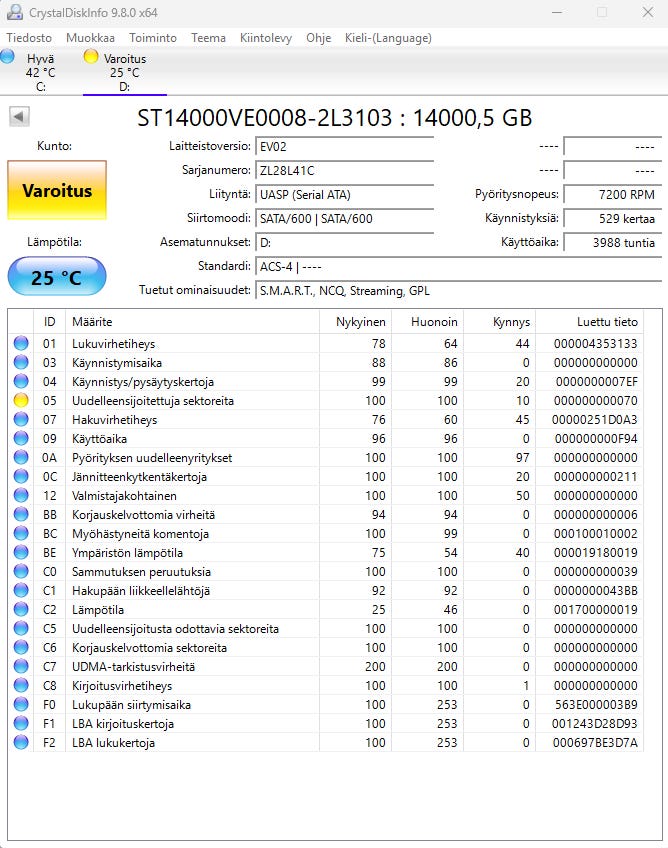Click the yellow Varoitus health status button
The height and width of the screenshot is (848, 668).
point(57,190)
